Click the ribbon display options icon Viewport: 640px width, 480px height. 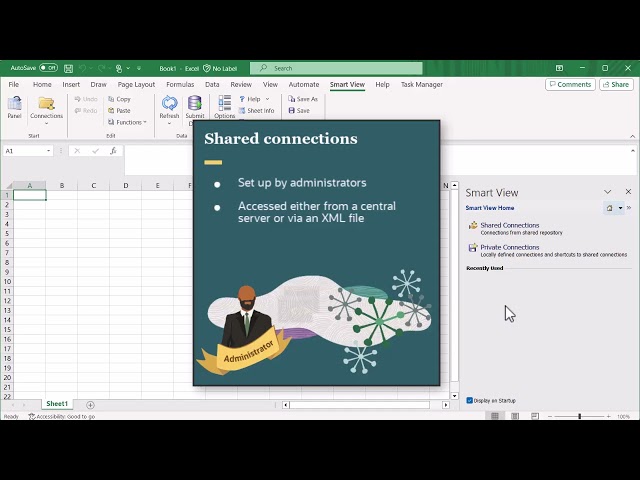click(x=559, y=68)
